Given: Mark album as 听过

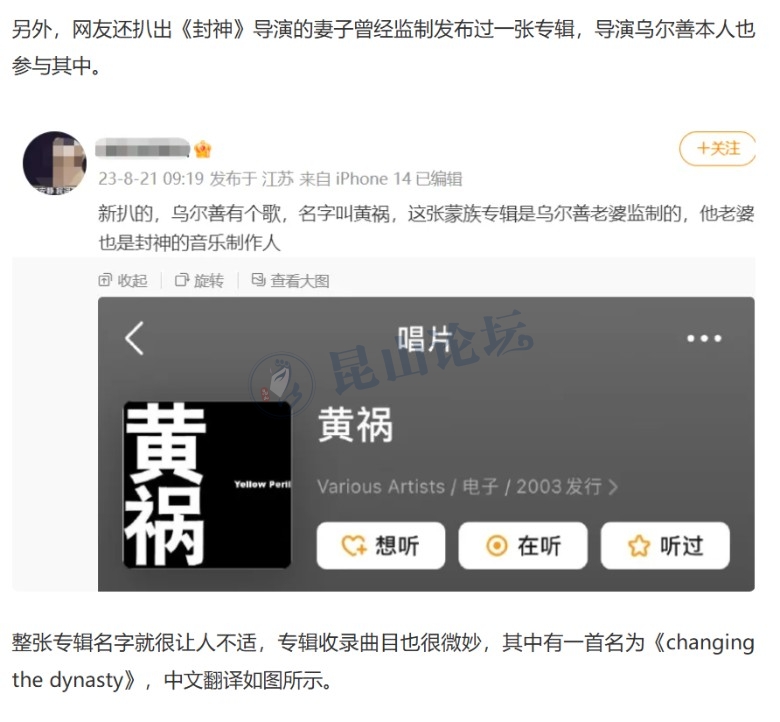Looking at the screenshot, I should 665,546.
